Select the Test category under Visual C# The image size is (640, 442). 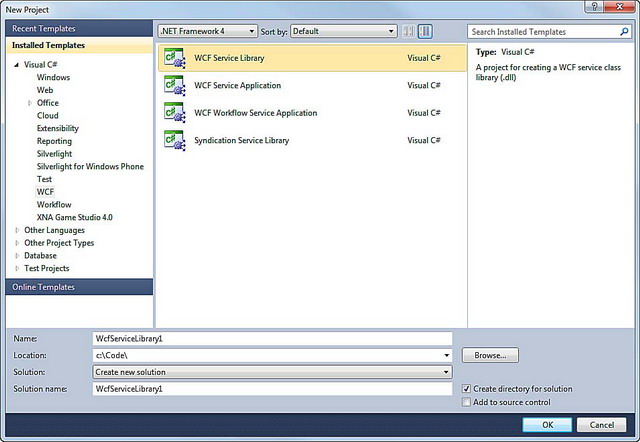tap(44, 179)
